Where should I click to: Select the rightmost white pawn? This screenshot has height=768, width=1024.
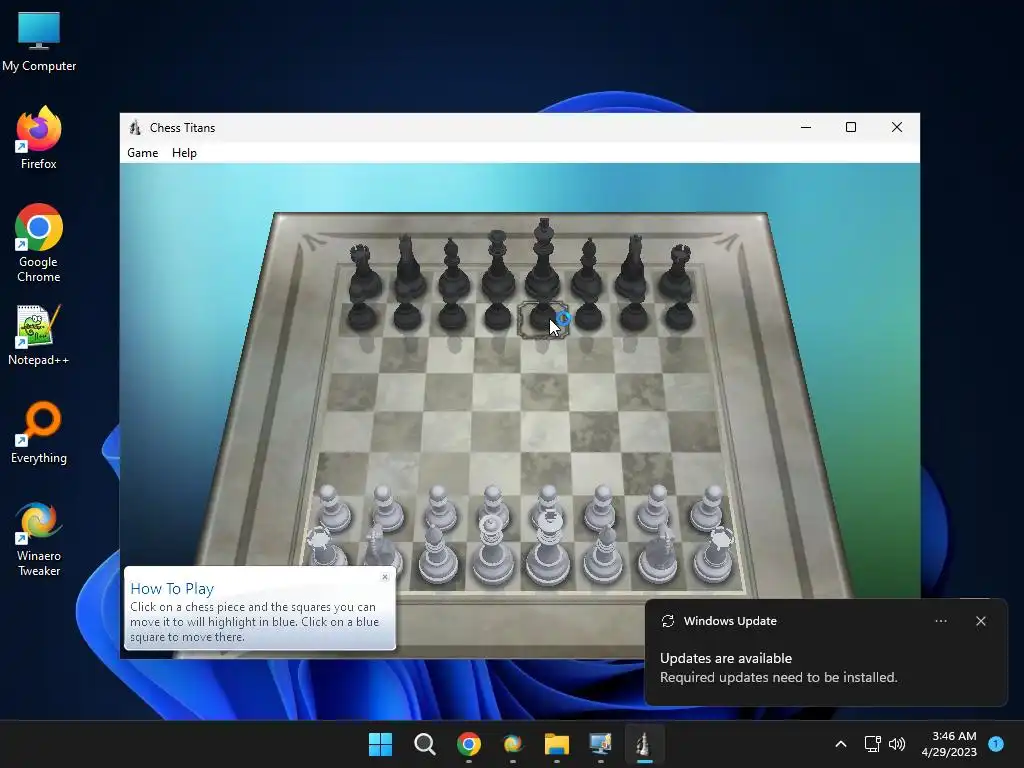point(708,508)
